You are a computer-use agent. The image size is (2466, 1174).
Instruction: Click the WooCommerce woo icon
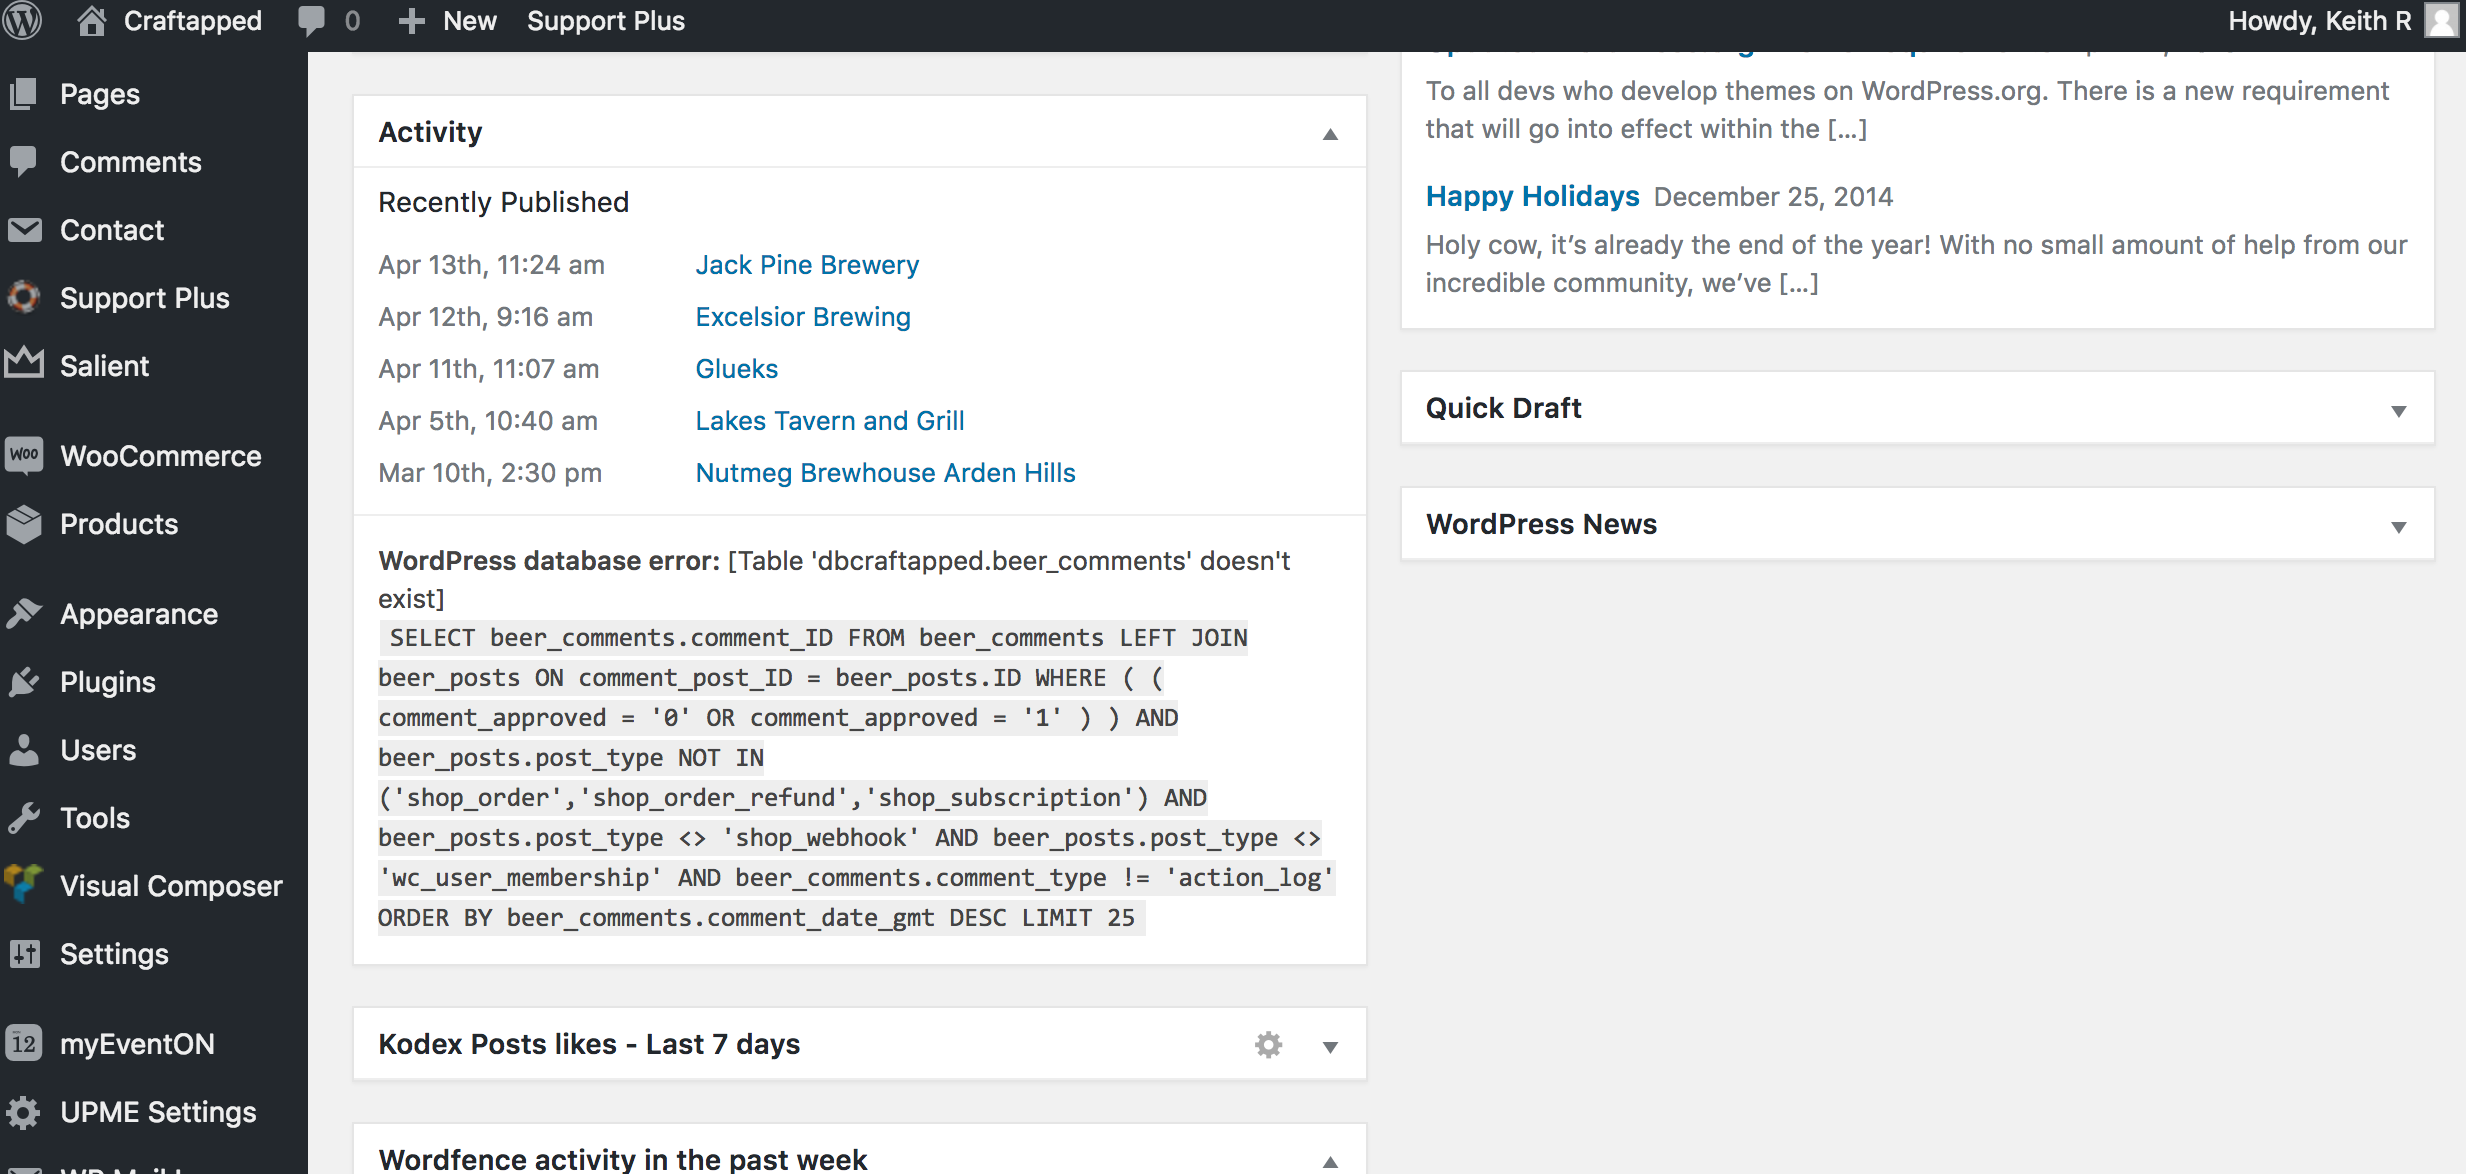tap(24, 455)
